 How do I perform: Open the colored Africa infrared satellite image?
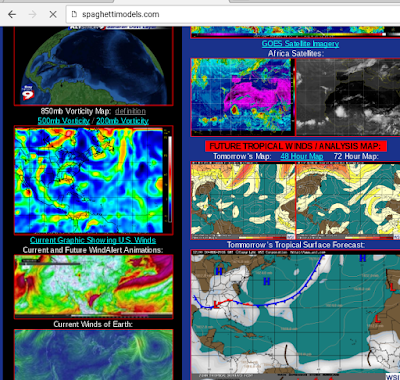243,97
